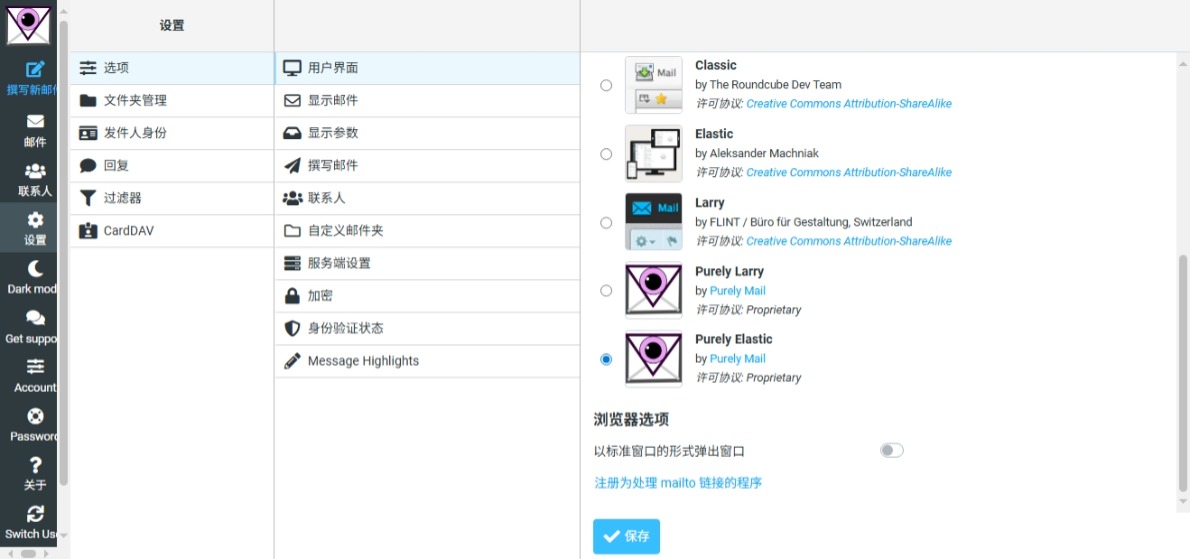Screen dimensions: 1190x559
Task: Open 发件人身份 identities section
Action: [172, 133]
